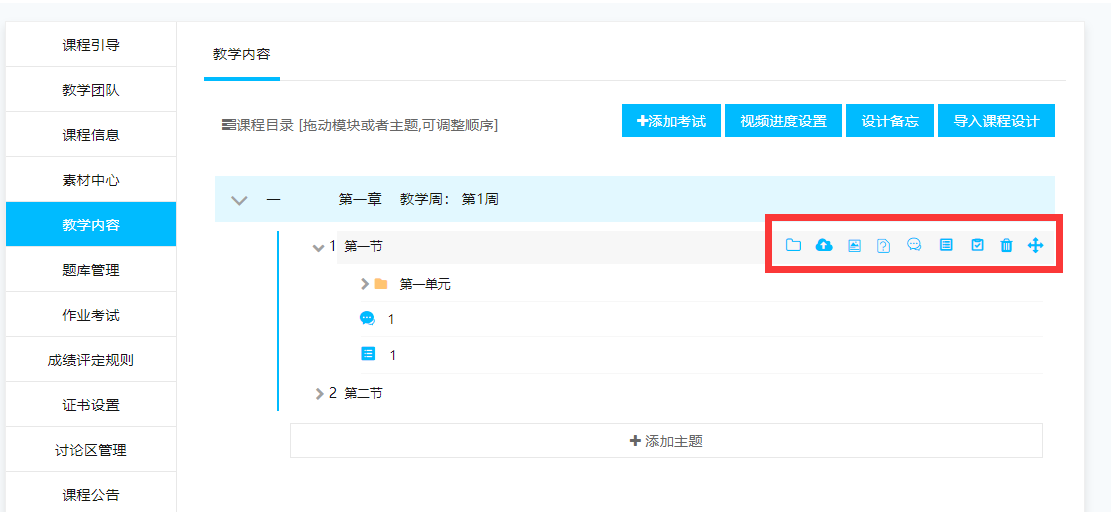Screen dimensions: 1111x512
Task: Expand the 第二节 section arrow
Action: tap(319, 394)
